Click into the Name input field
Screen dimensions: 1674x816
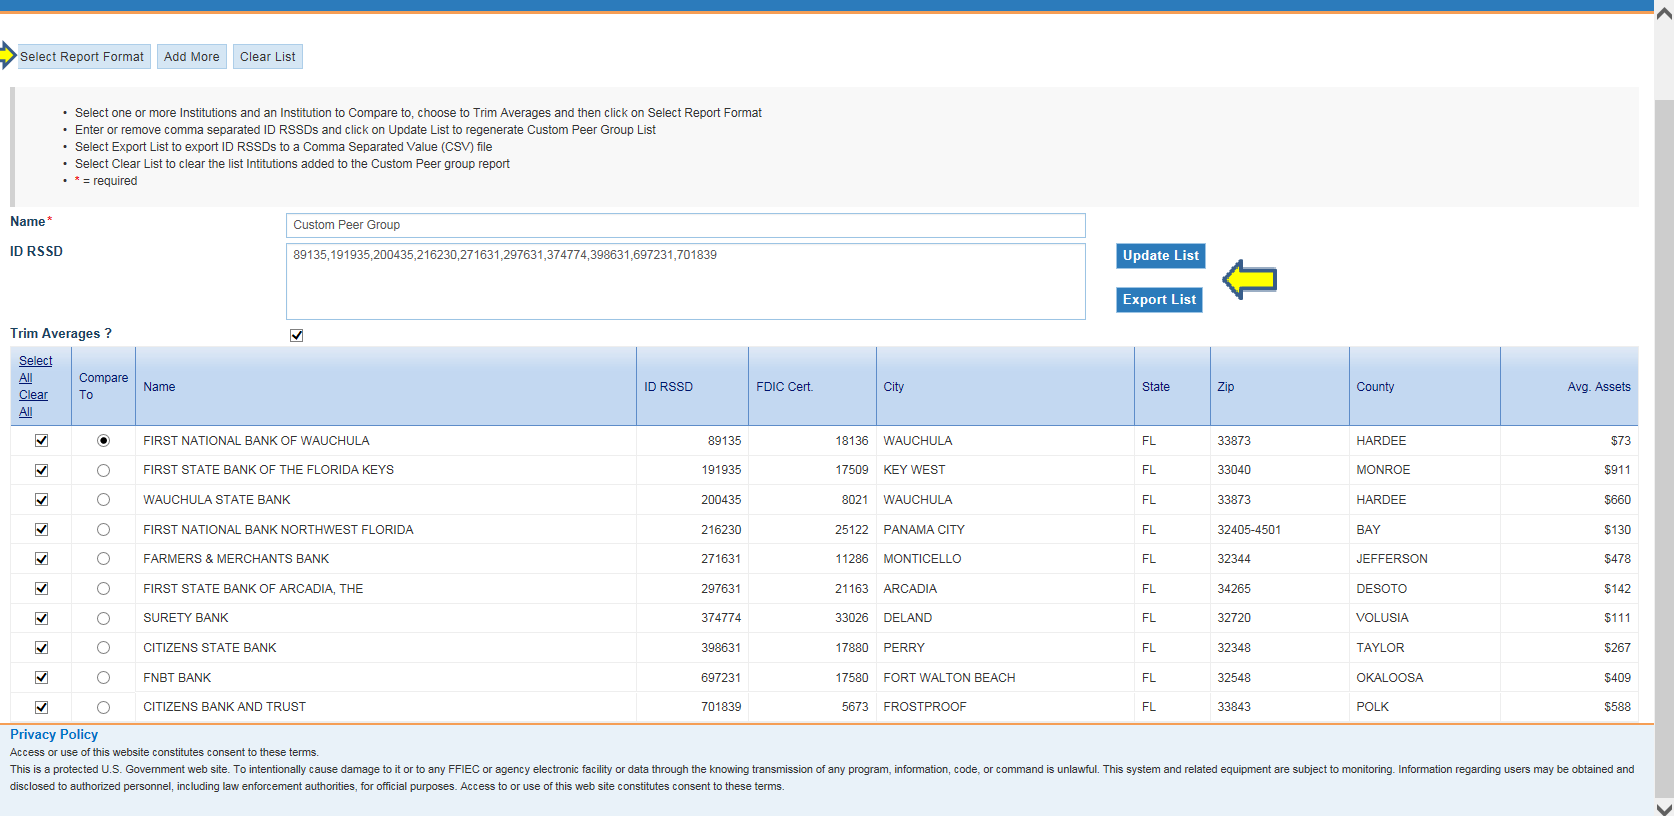(685, 225)
